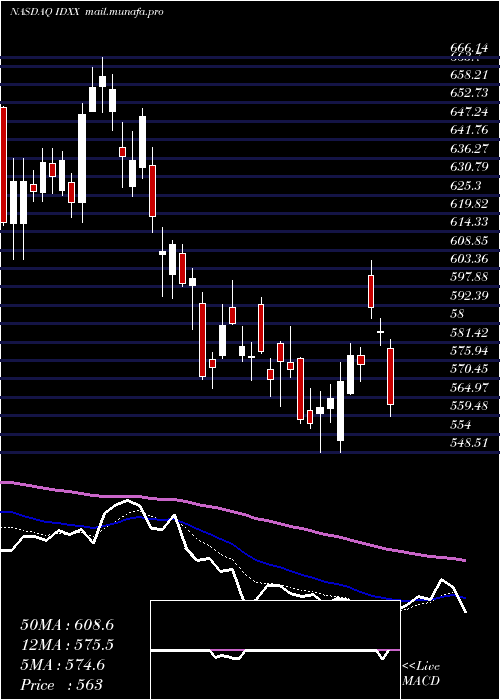Select the 652.73 price axis label

click(x=469, y=93)
